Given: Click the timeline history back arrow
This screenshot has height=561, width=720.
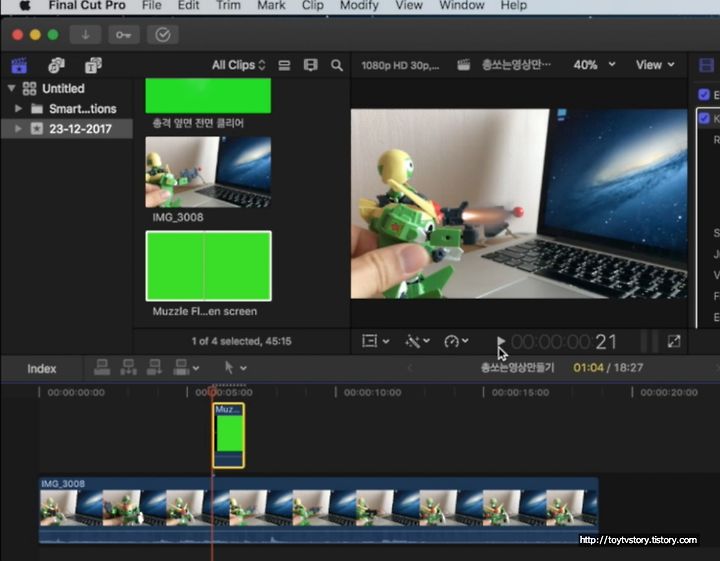Looking at the screenshot, I should (410, 368).
